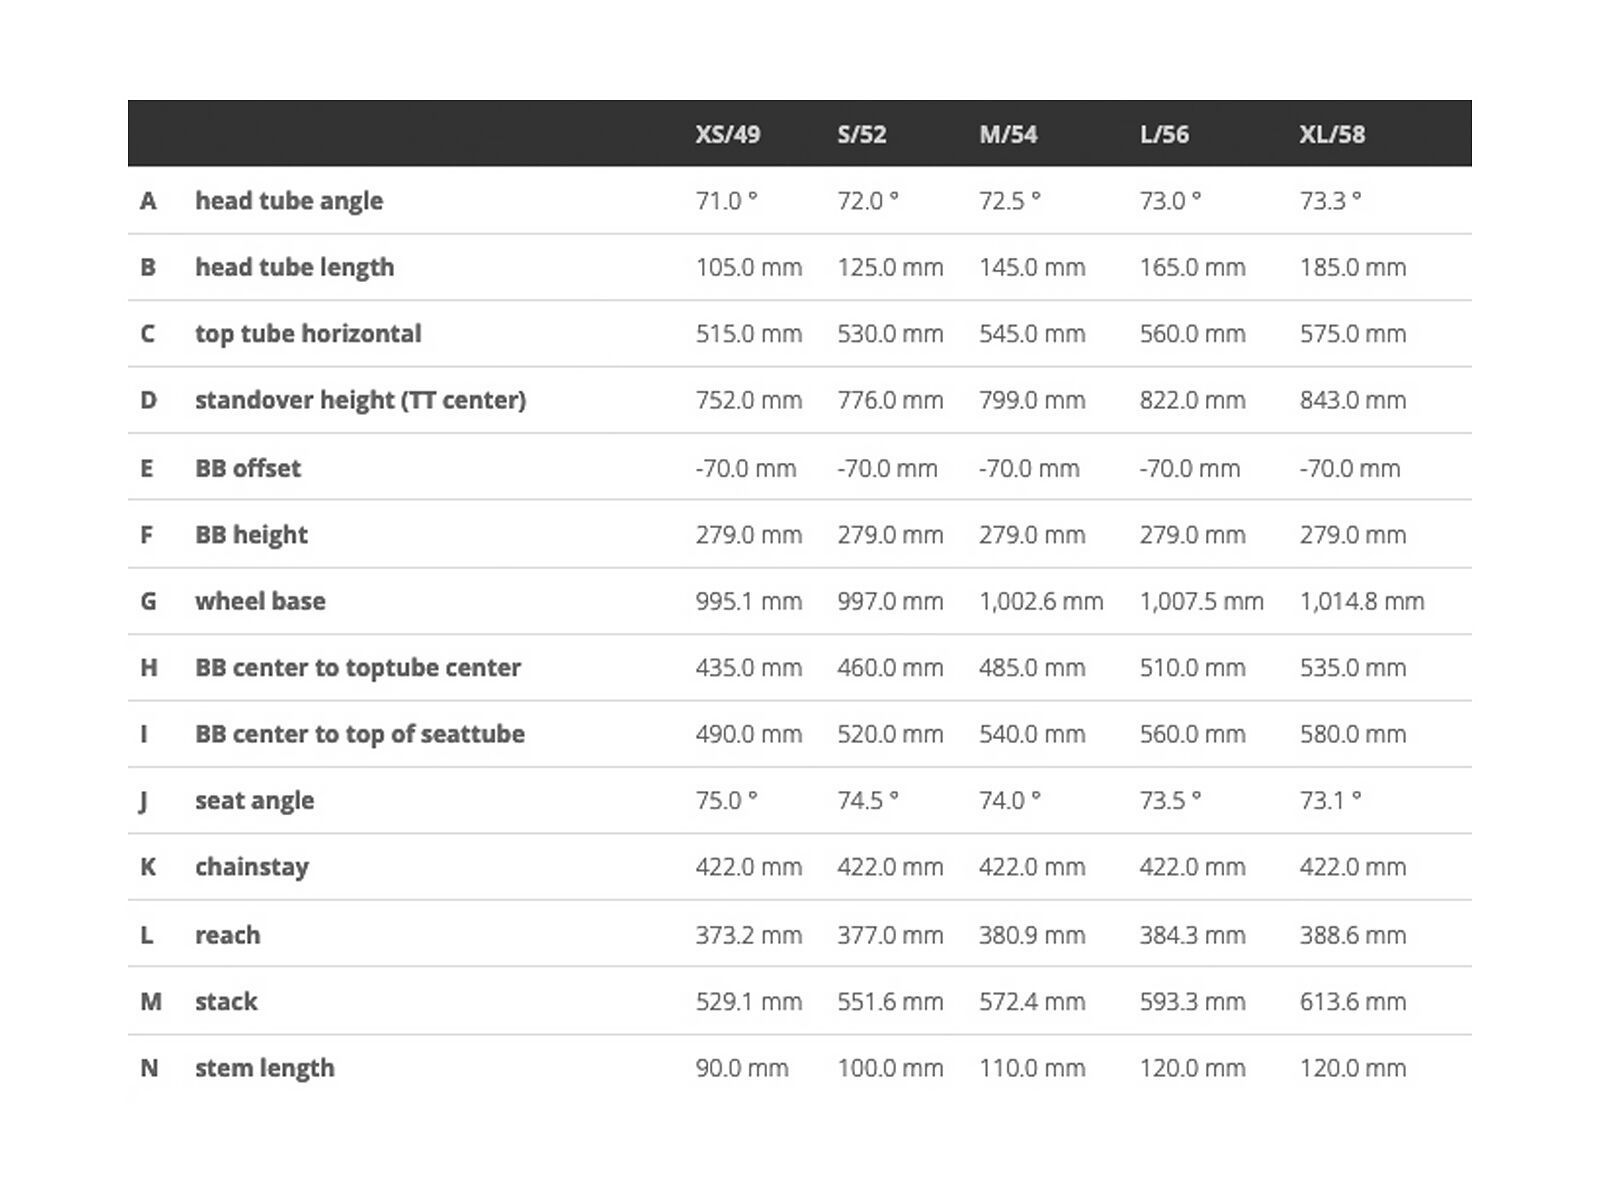Select the BB center to toptube center label
1600x1200 pixels.
357,668
